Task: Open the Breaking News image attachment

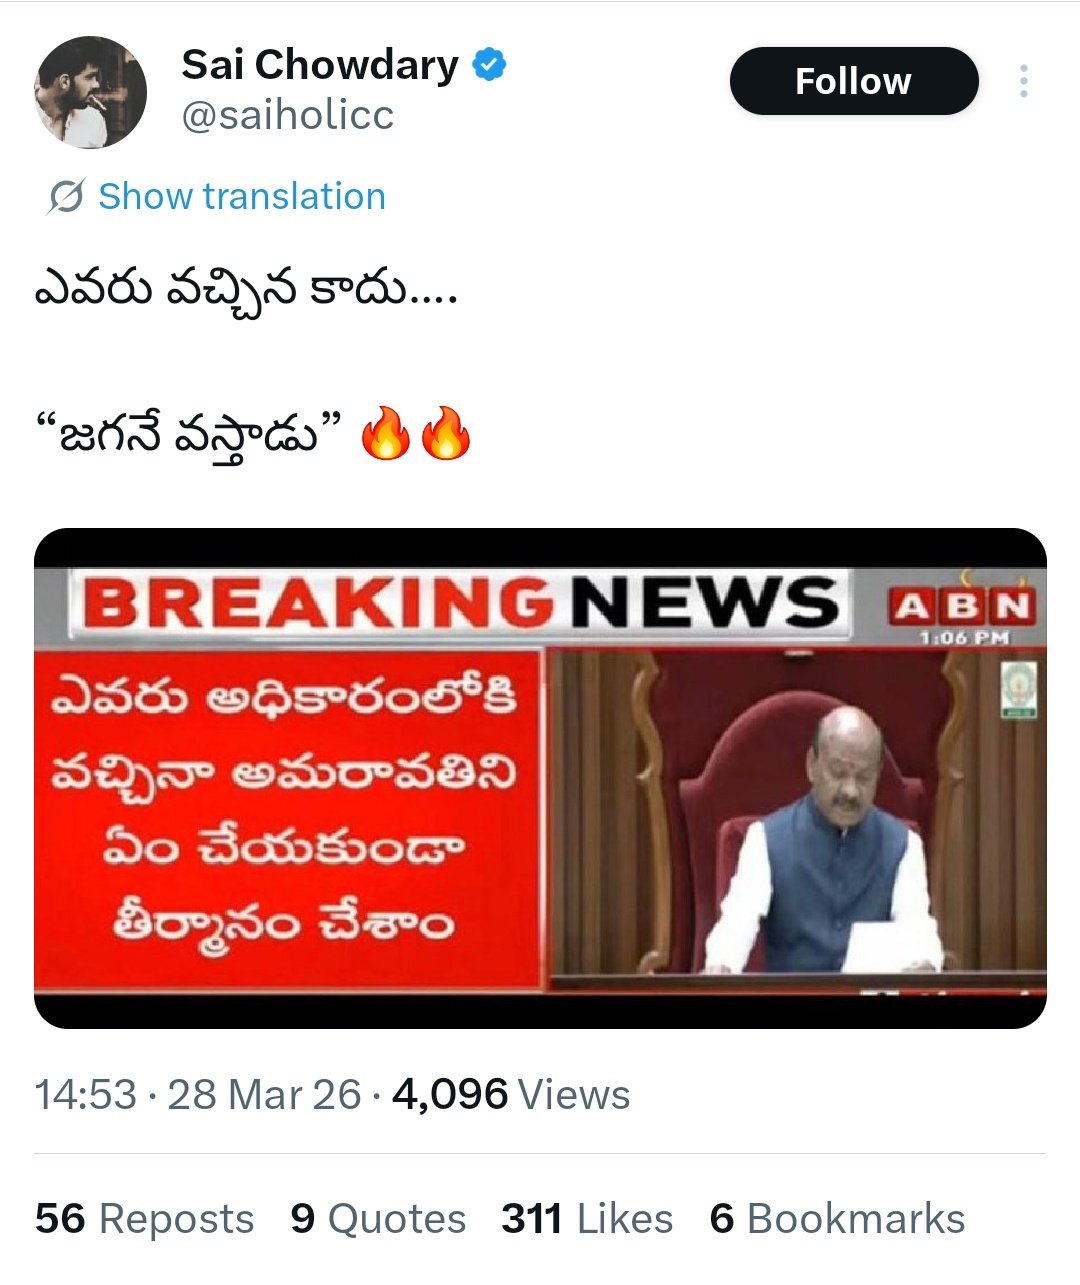Action: (540, 778)
